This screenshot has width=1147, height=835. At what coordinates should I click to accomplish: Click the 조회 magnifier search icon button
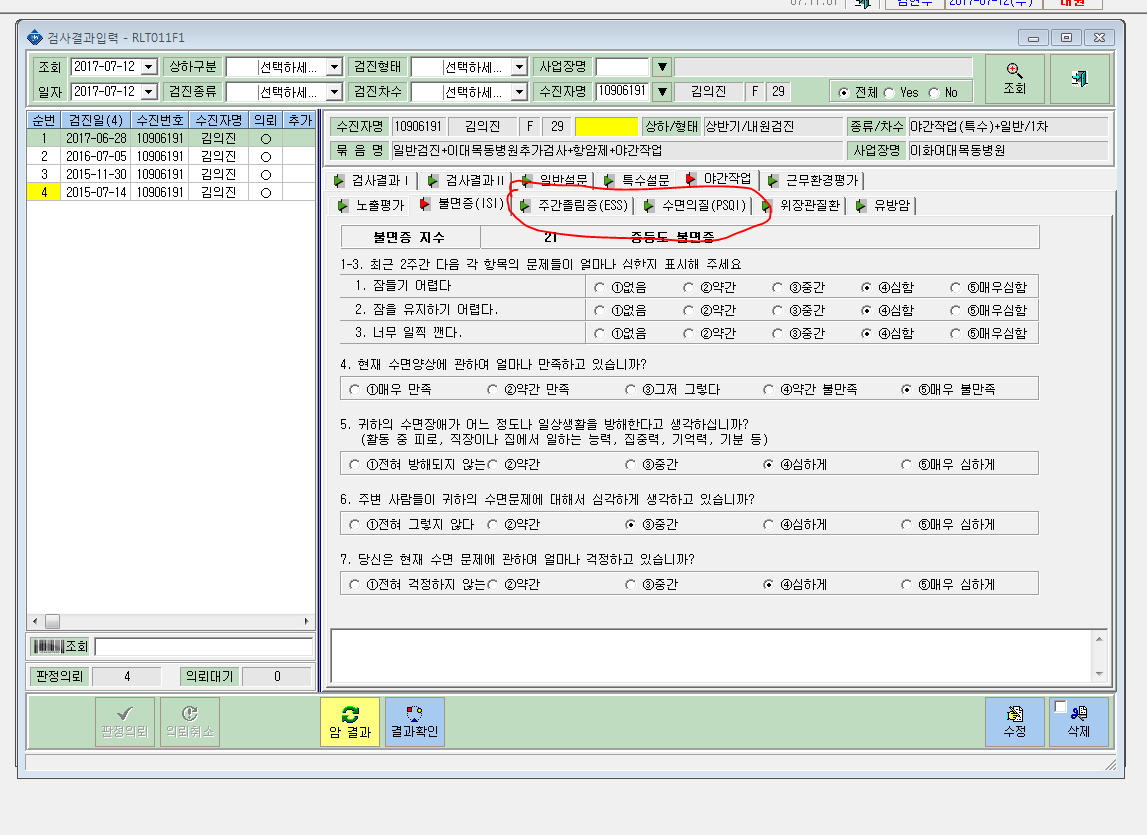coord(1014,79)
